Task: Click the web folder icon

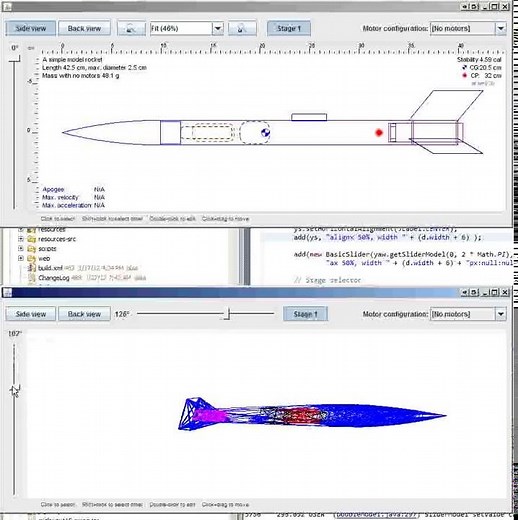Action: coord(31,258)
